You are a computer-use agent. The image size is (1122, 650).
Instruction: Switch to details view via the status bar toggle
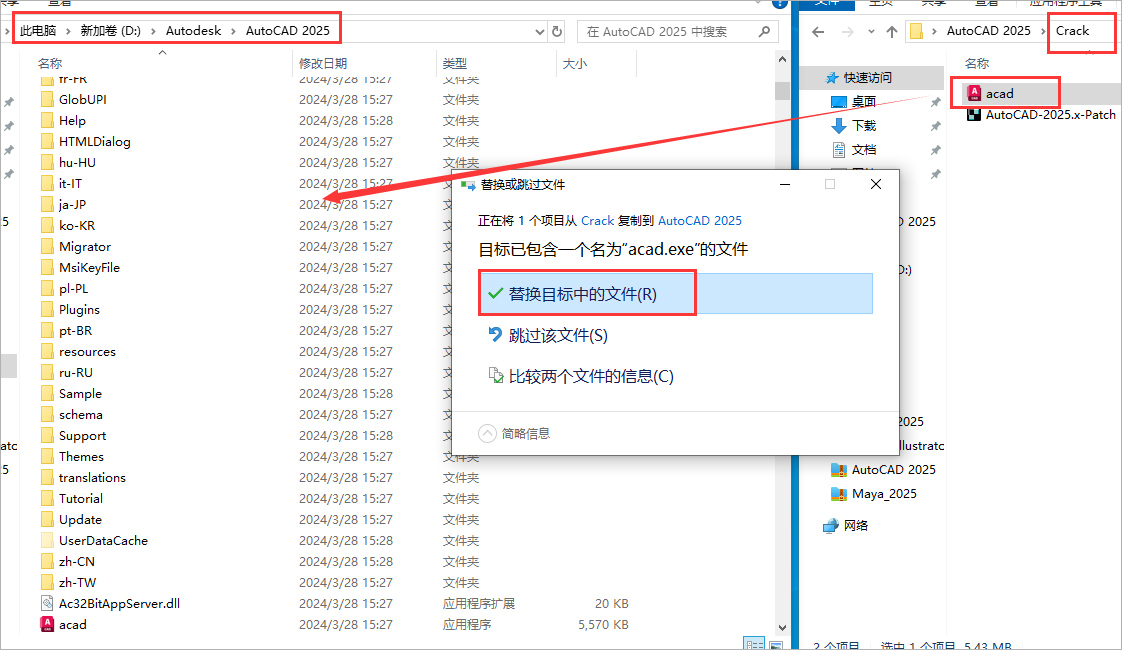(x=754, y=642)
